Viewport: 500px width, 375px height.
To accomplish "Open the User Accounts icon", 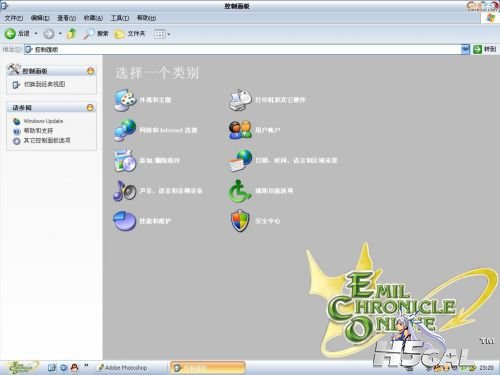I will coord(240,130).
